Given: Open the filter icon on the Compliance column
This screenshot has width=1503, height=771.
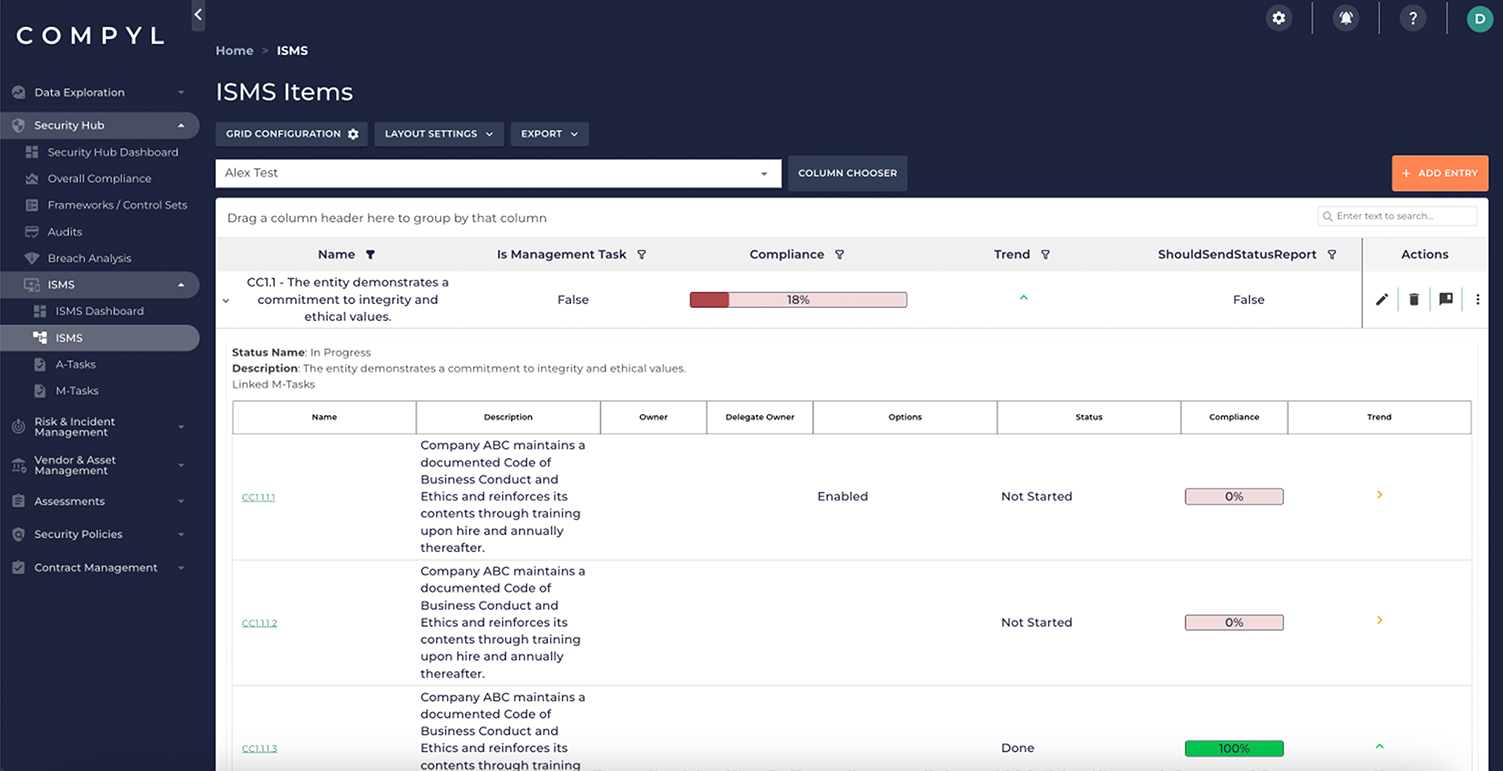Looking at the screenshot, I should pyautogui.click(x=839, y=254).
